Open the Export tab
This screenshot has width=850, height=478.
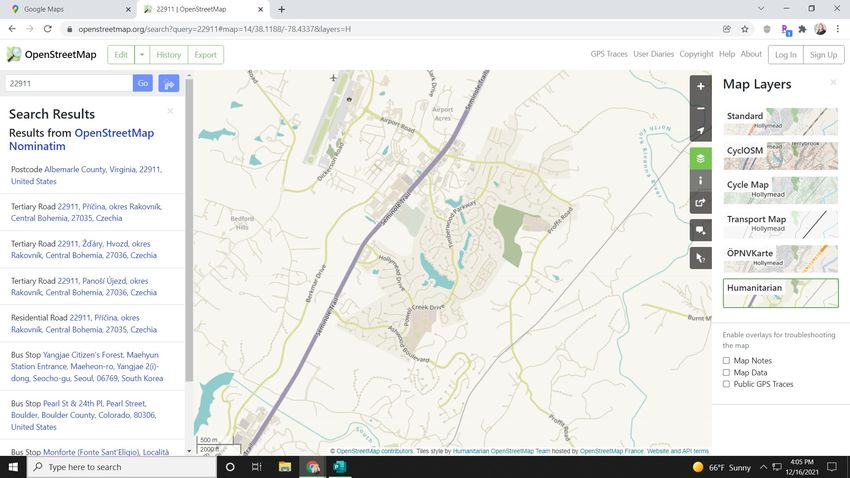click(x=205, y=55)
